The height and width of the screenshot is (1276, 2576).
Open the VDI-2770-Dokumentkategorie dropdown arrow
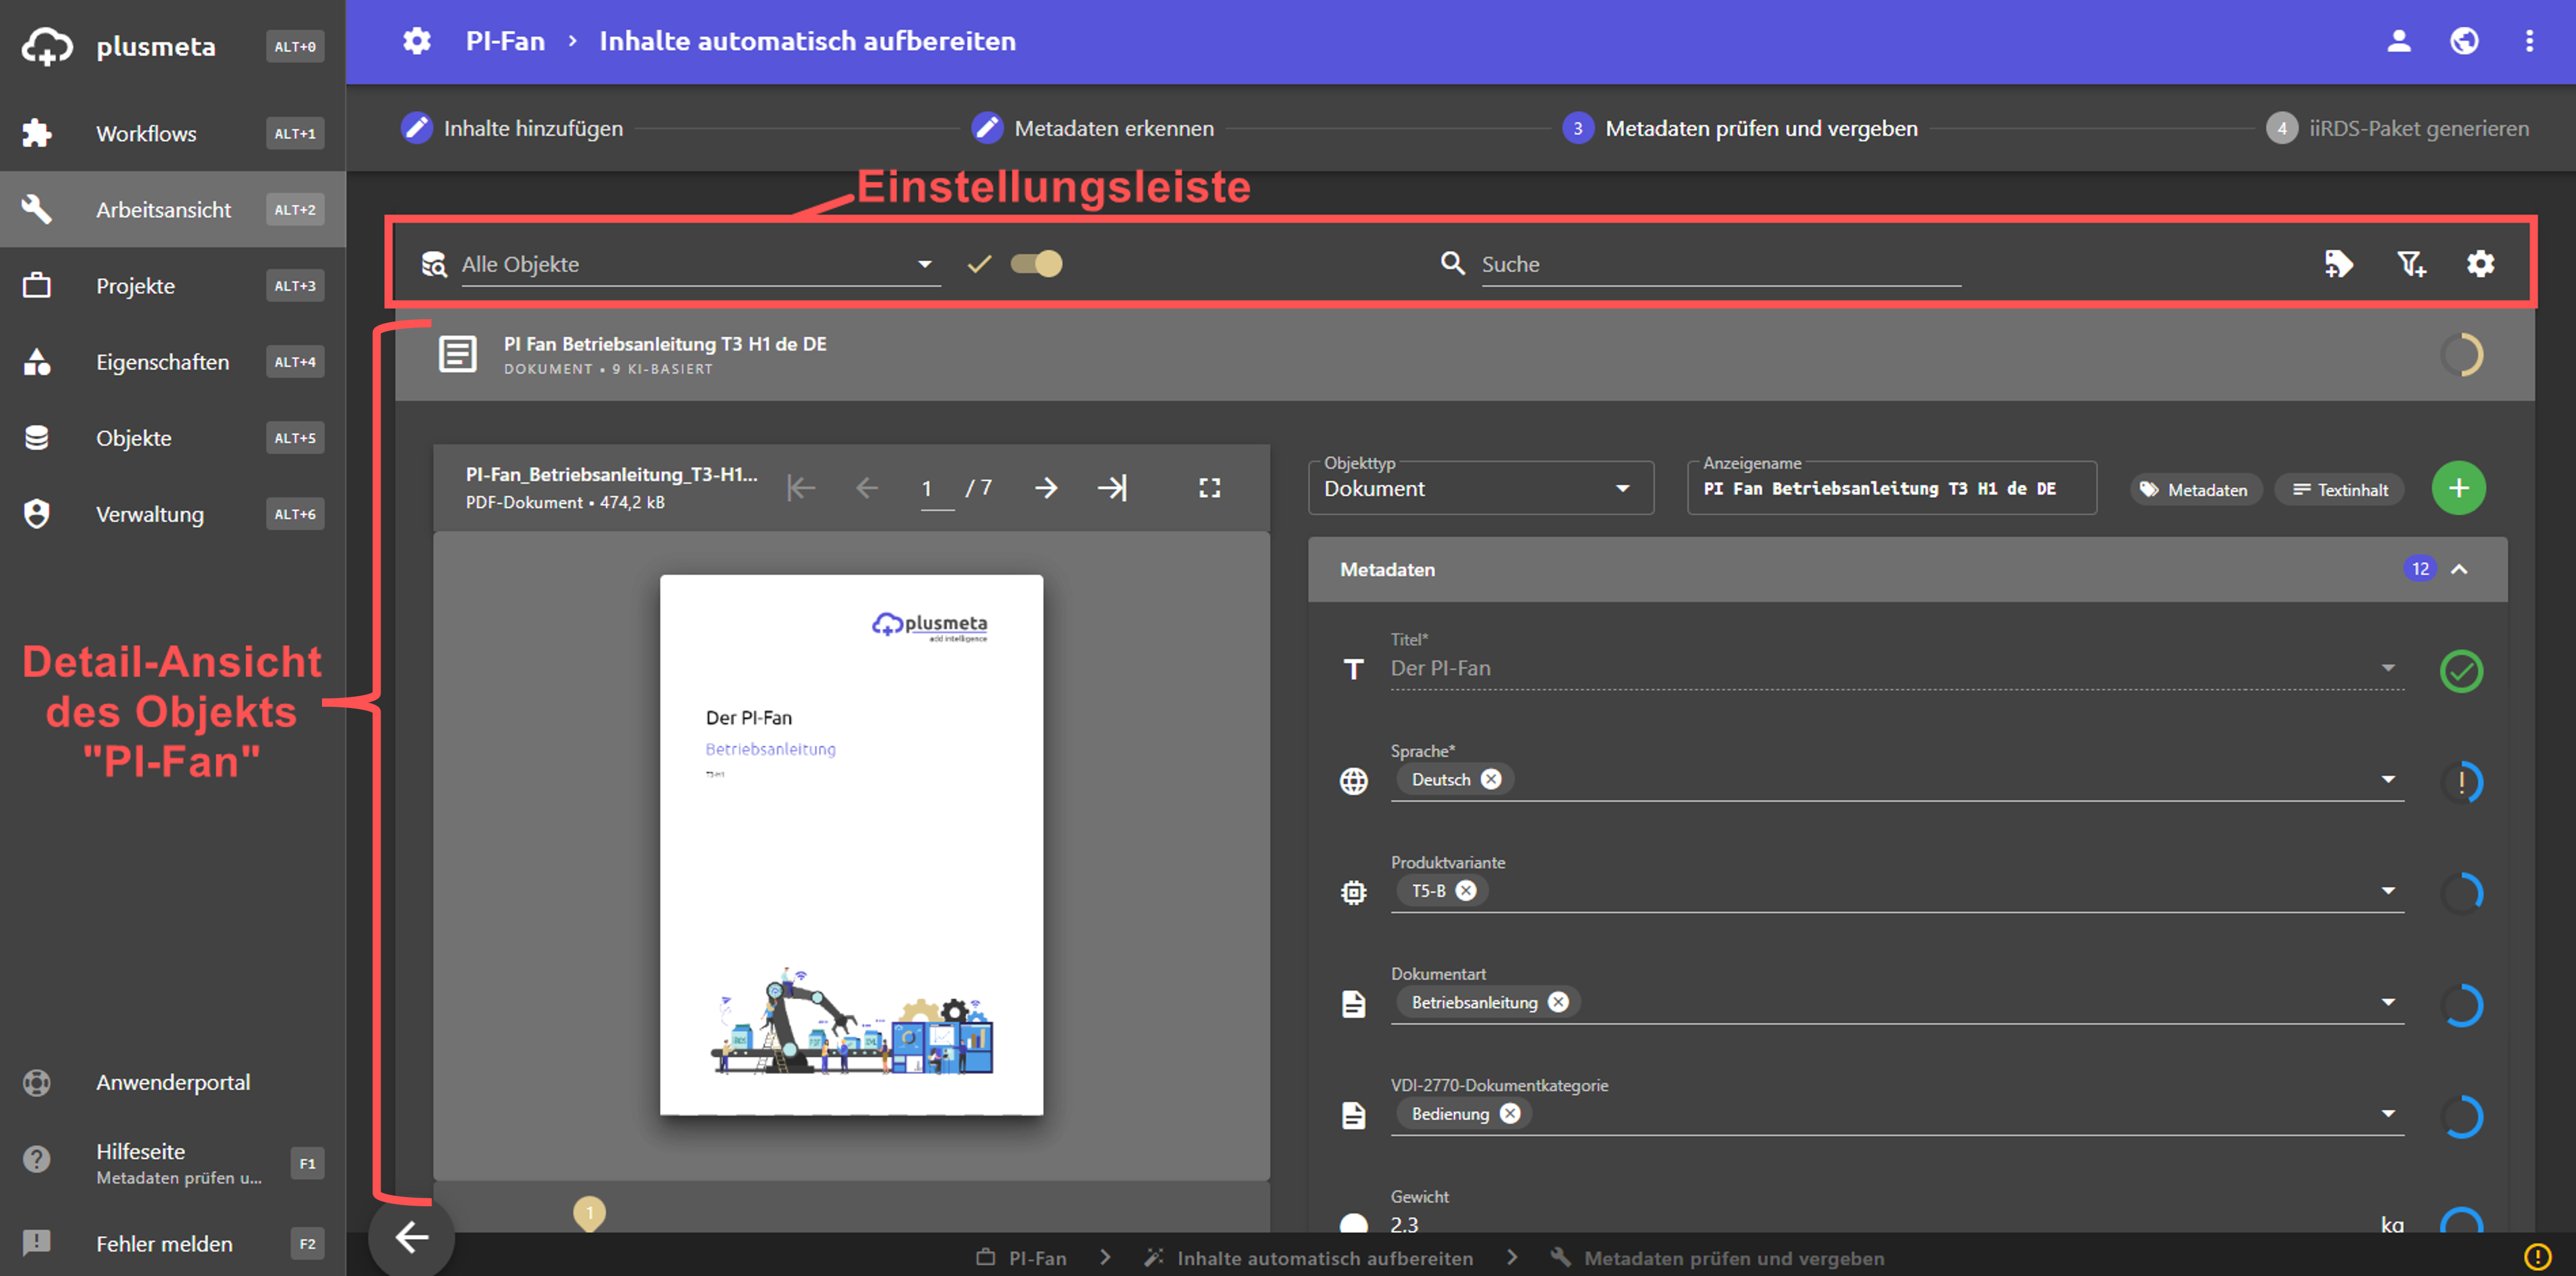[x=2388, y=1113]
